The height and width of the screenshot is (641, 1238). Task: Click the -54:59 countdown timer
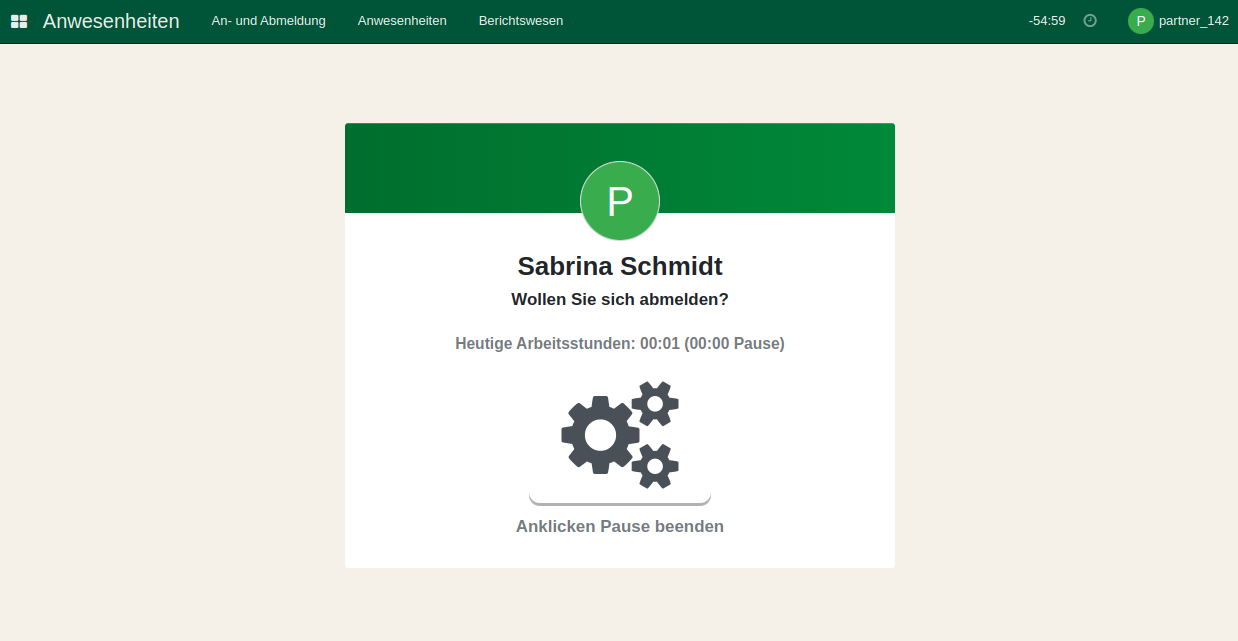click(1047, 21)
